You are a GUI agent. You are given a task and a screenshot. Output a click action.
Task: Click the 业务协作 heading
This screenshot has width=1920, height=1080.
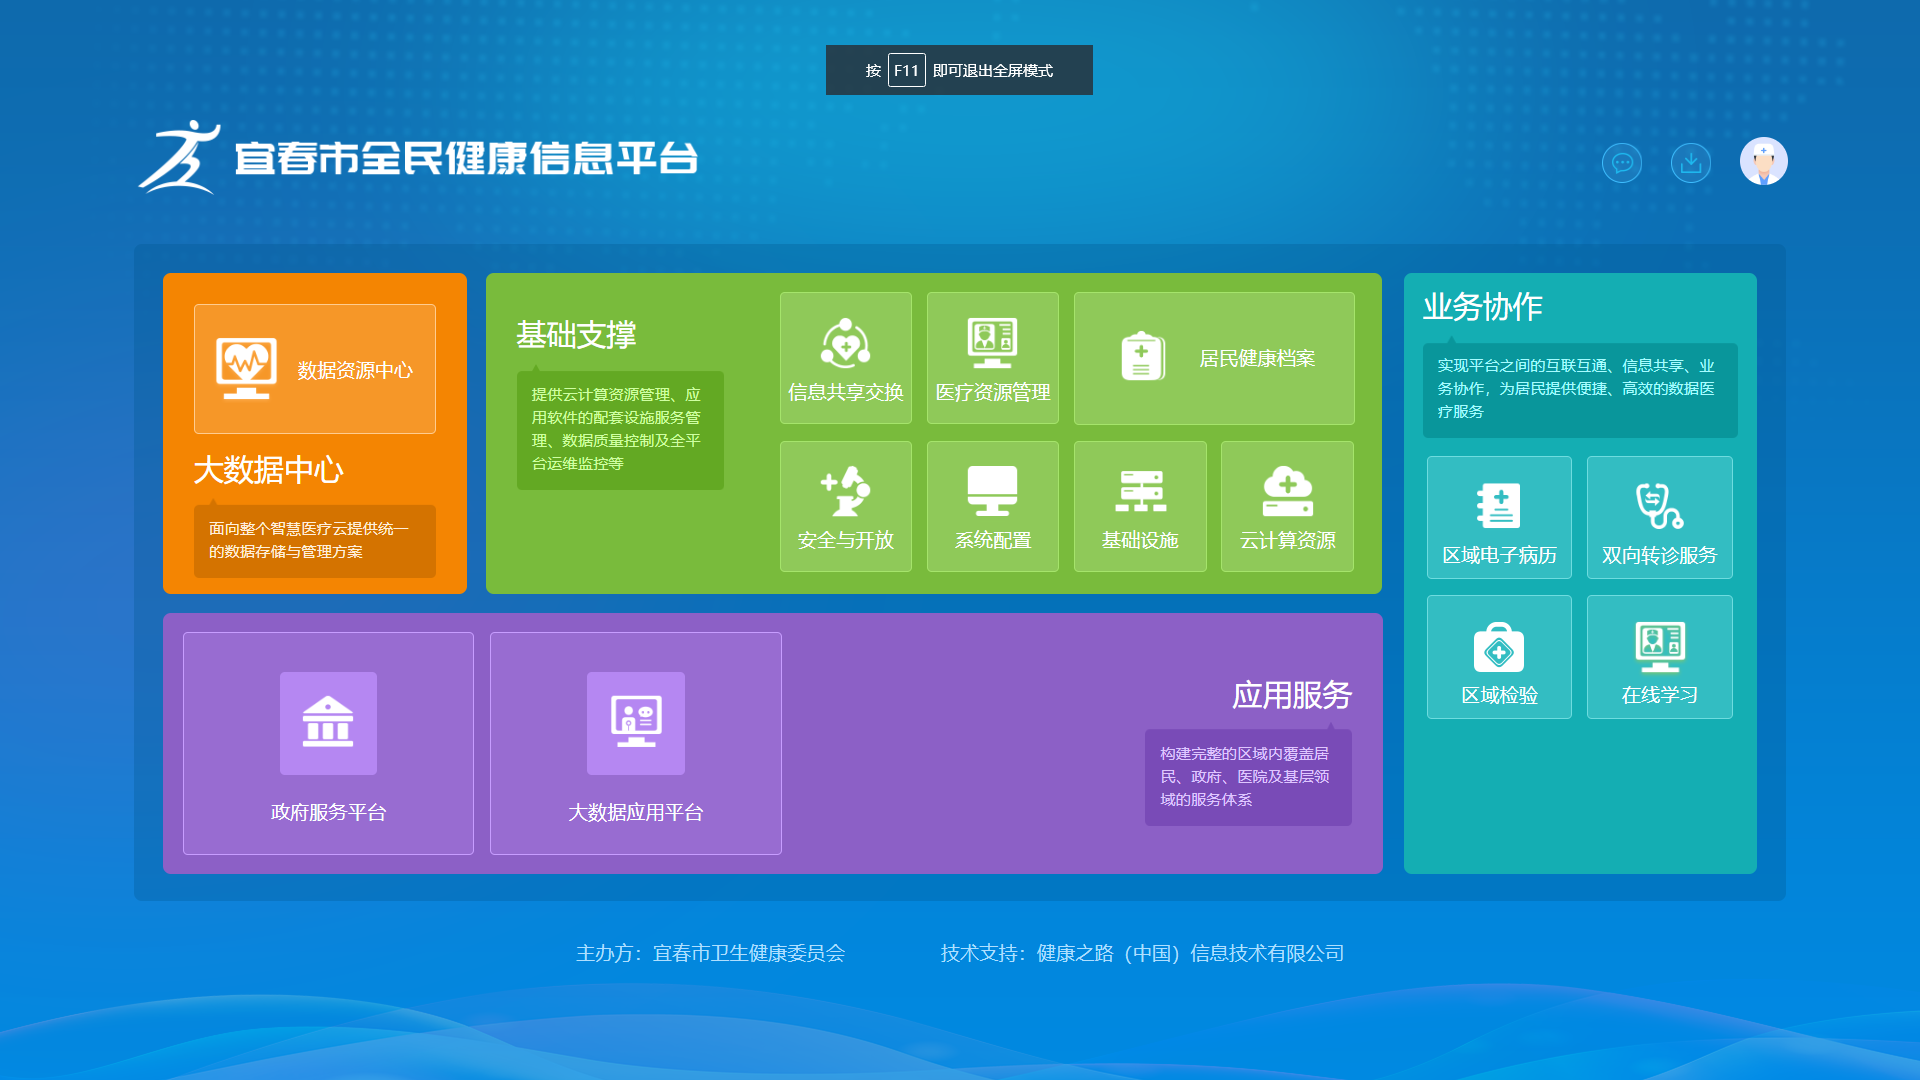(1483, 307)
